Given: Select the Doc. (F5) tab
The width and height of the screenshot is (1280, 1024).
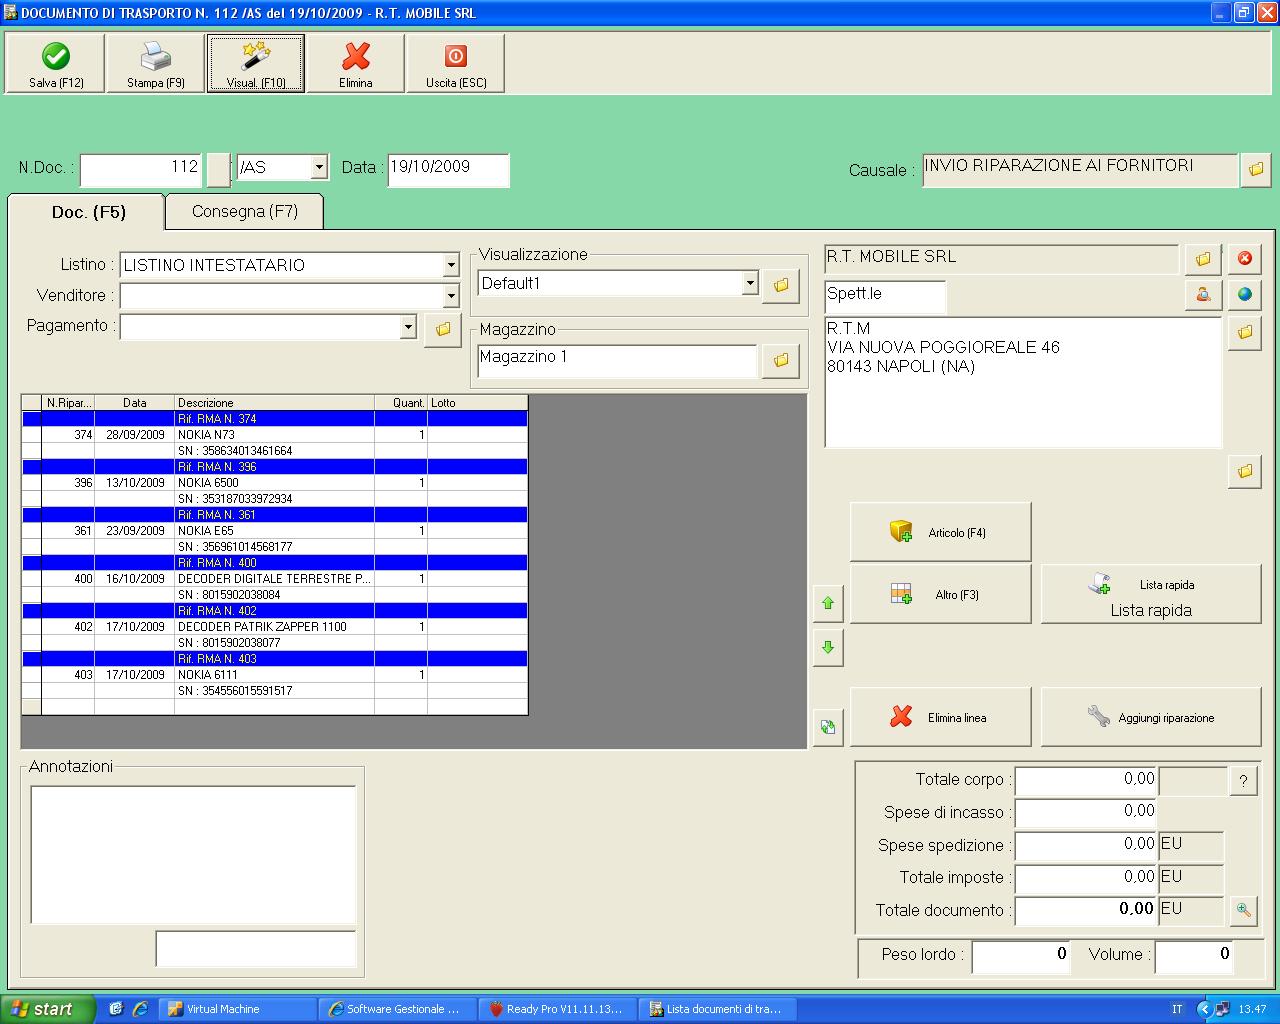Looking at the screenshot, I should pyautogui.click(x=88, y=212).
